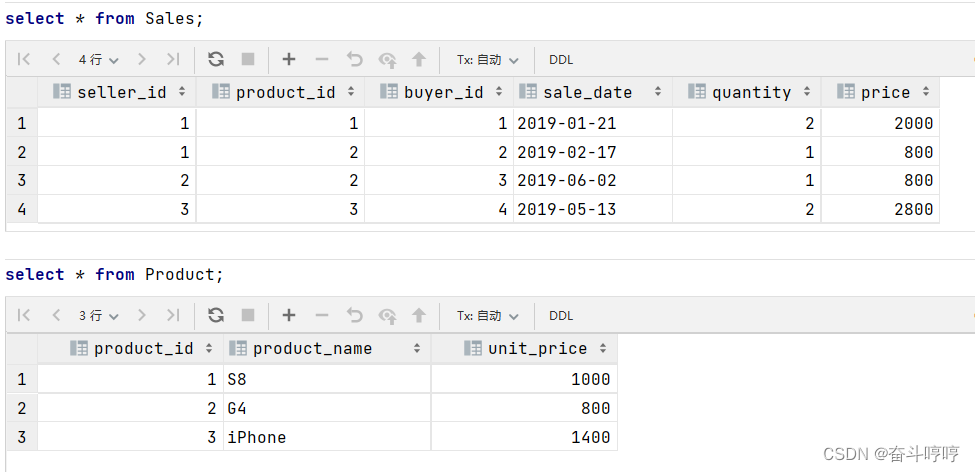The image size is (975, 472).
Task: Open Sales transaction mode dropdown
Action: pyautogui.click(x=488, y=59)
